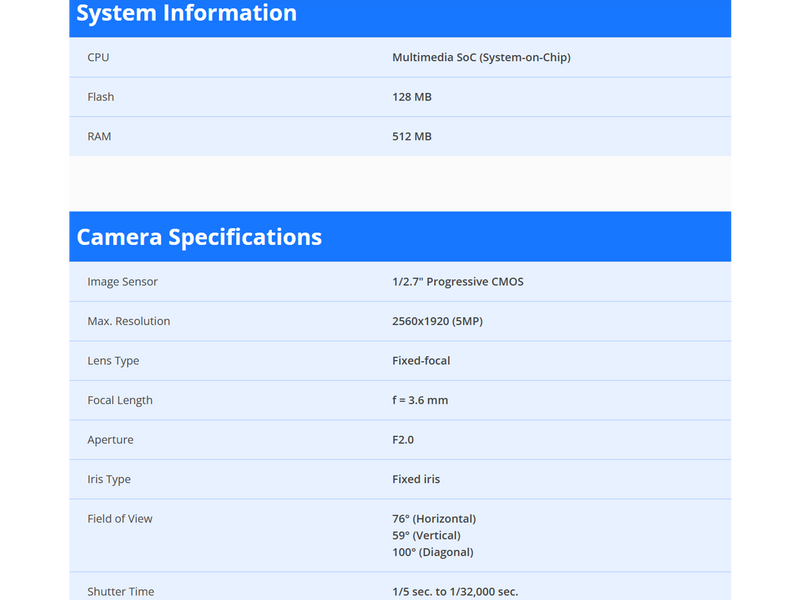Select the Flash row label
Screen dimensions: 800x600
click(101, 97)
